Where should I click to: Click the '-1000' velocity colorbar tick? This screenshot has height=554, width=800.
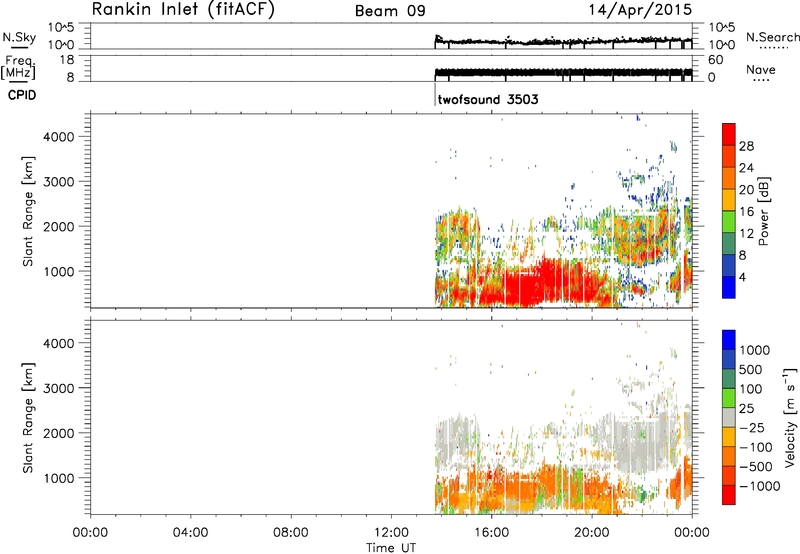coord(759,486)
